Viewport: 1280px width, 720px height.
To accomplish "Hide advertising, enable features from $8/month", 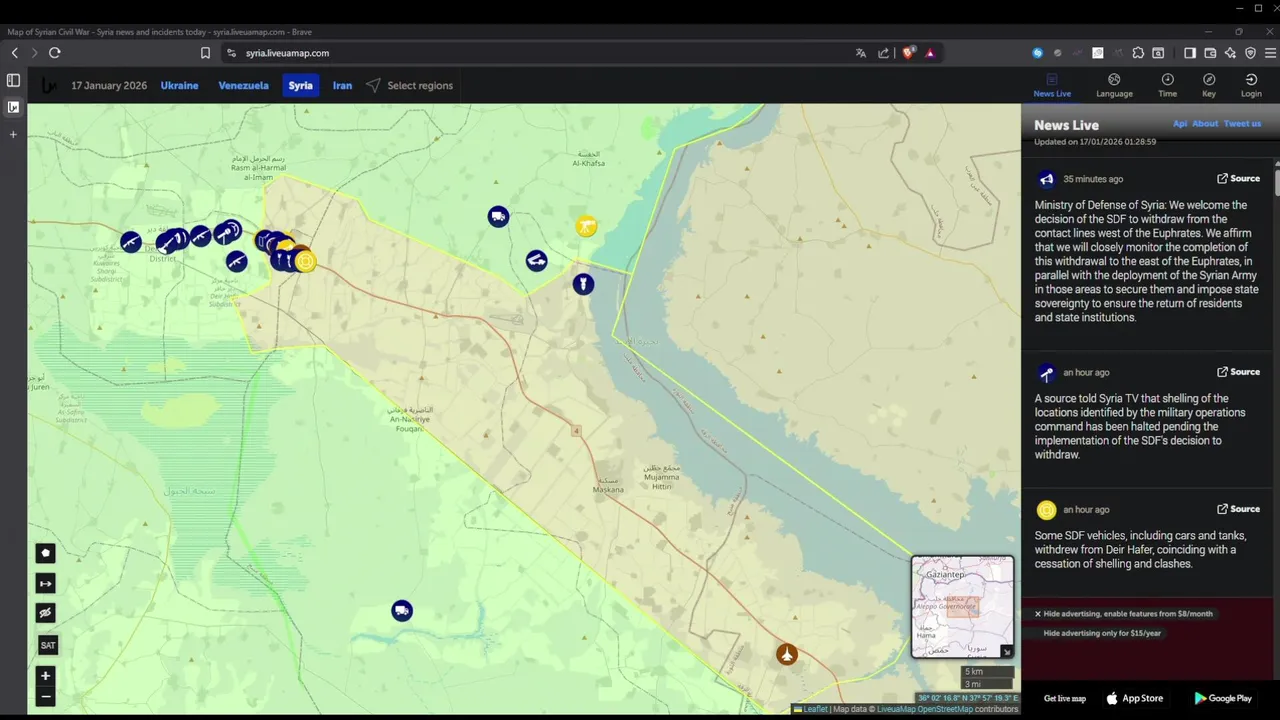I will 1123,614.
